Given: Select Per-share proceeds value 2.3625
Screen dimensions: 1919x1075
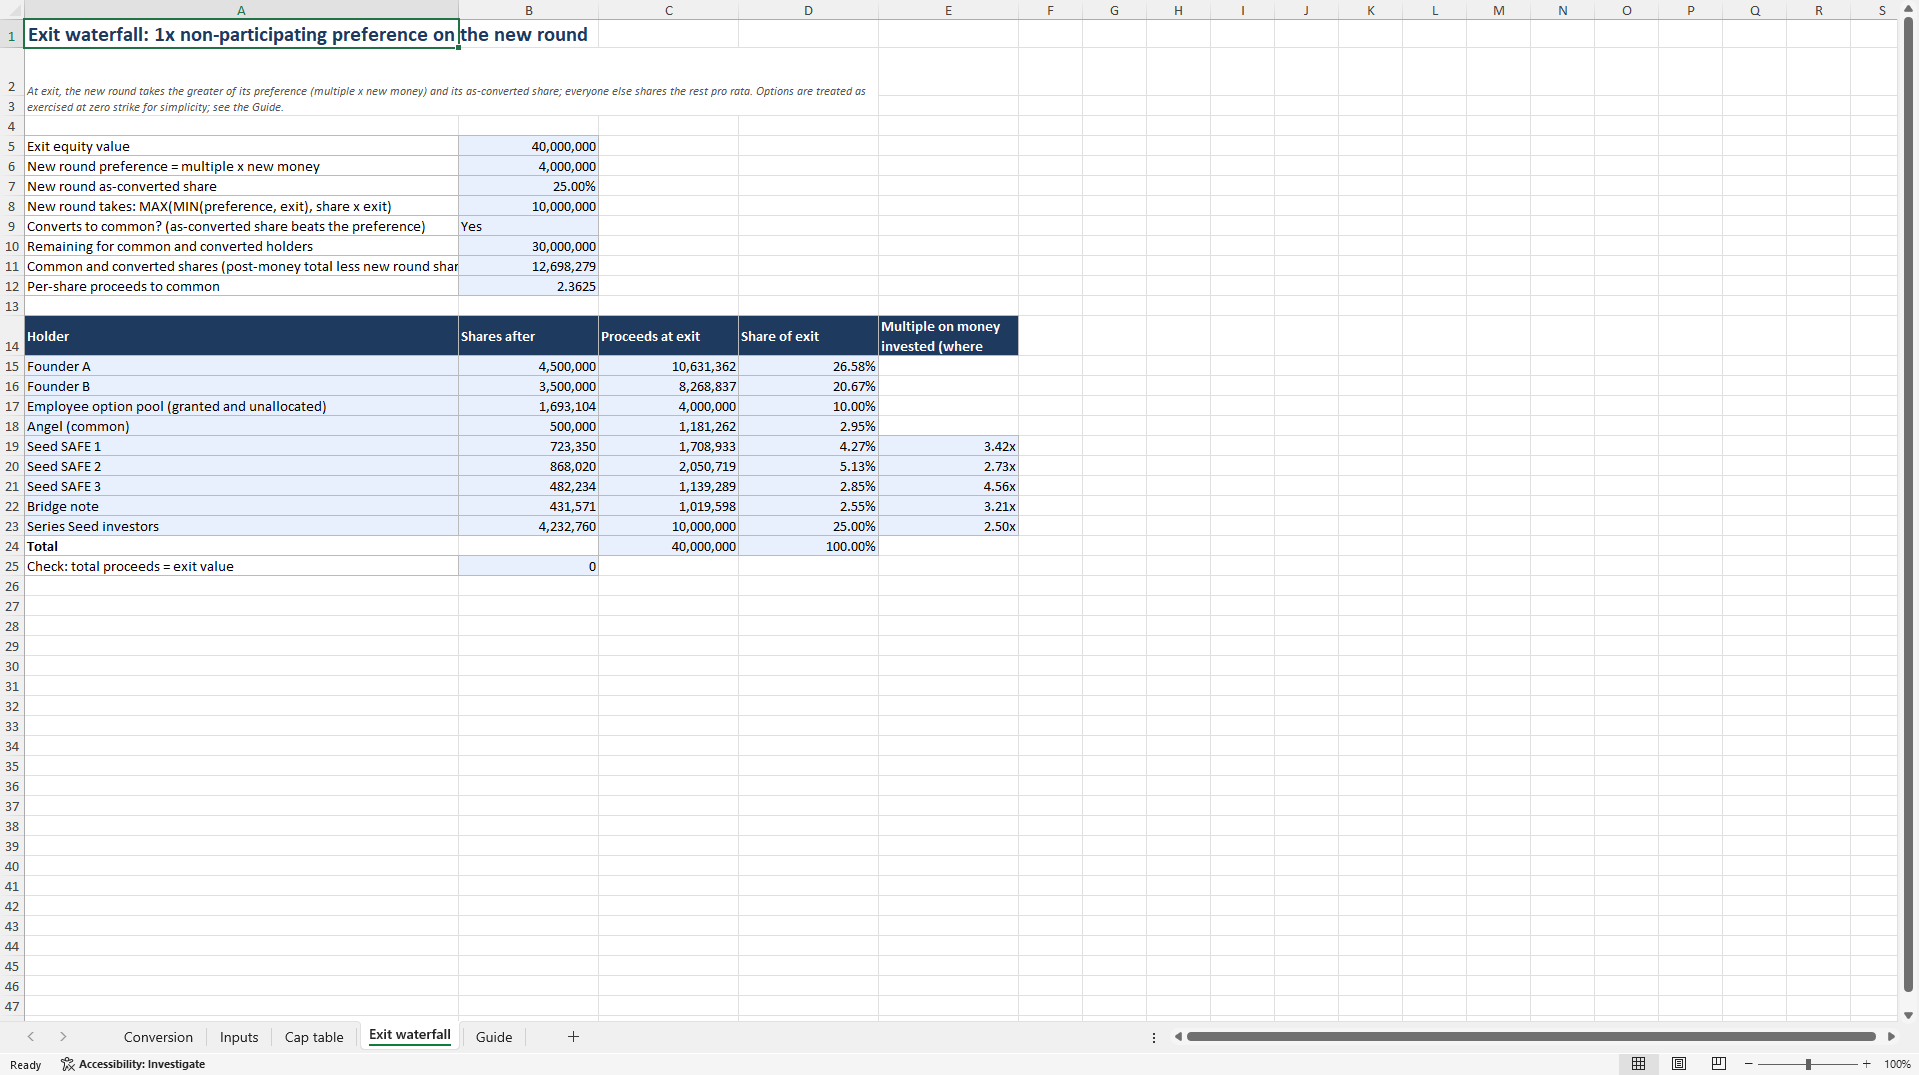Looking at the screenshot, I should [x=529, y=286].
